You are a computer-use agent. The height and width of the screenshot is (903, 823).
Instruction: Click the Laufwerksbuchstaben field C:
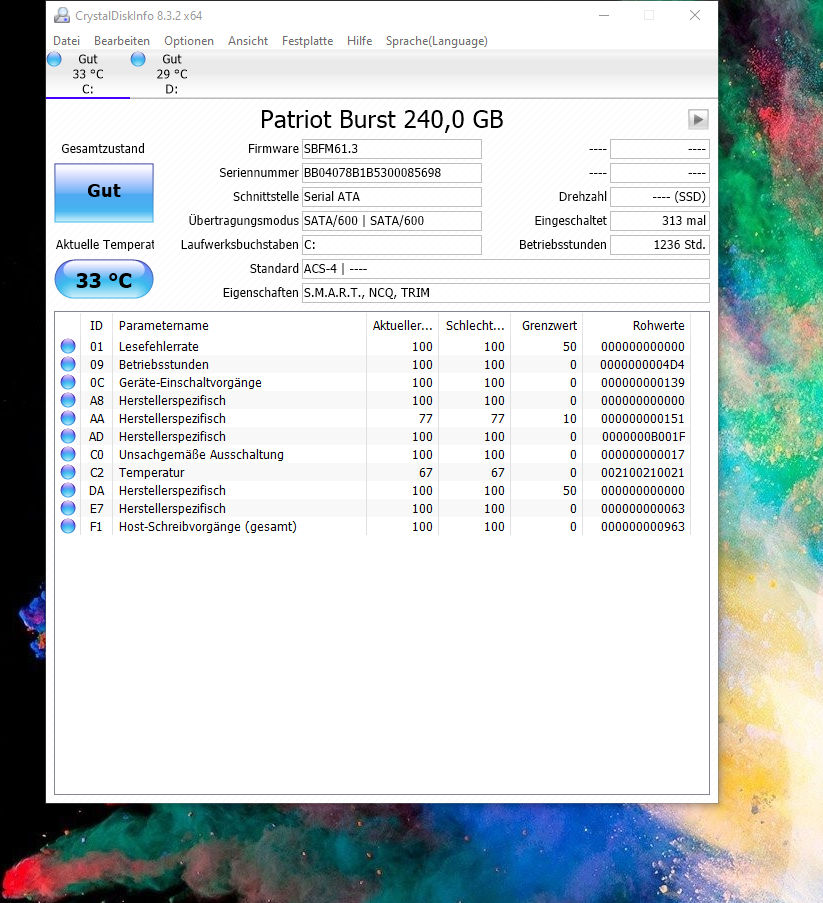coord(392,245)
